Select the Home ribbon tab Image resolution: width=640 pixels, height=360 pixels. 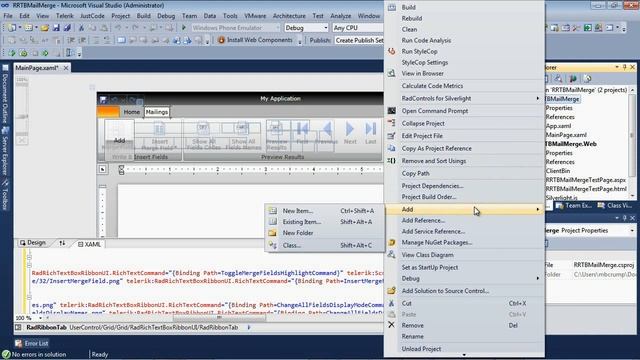point(131,112)
